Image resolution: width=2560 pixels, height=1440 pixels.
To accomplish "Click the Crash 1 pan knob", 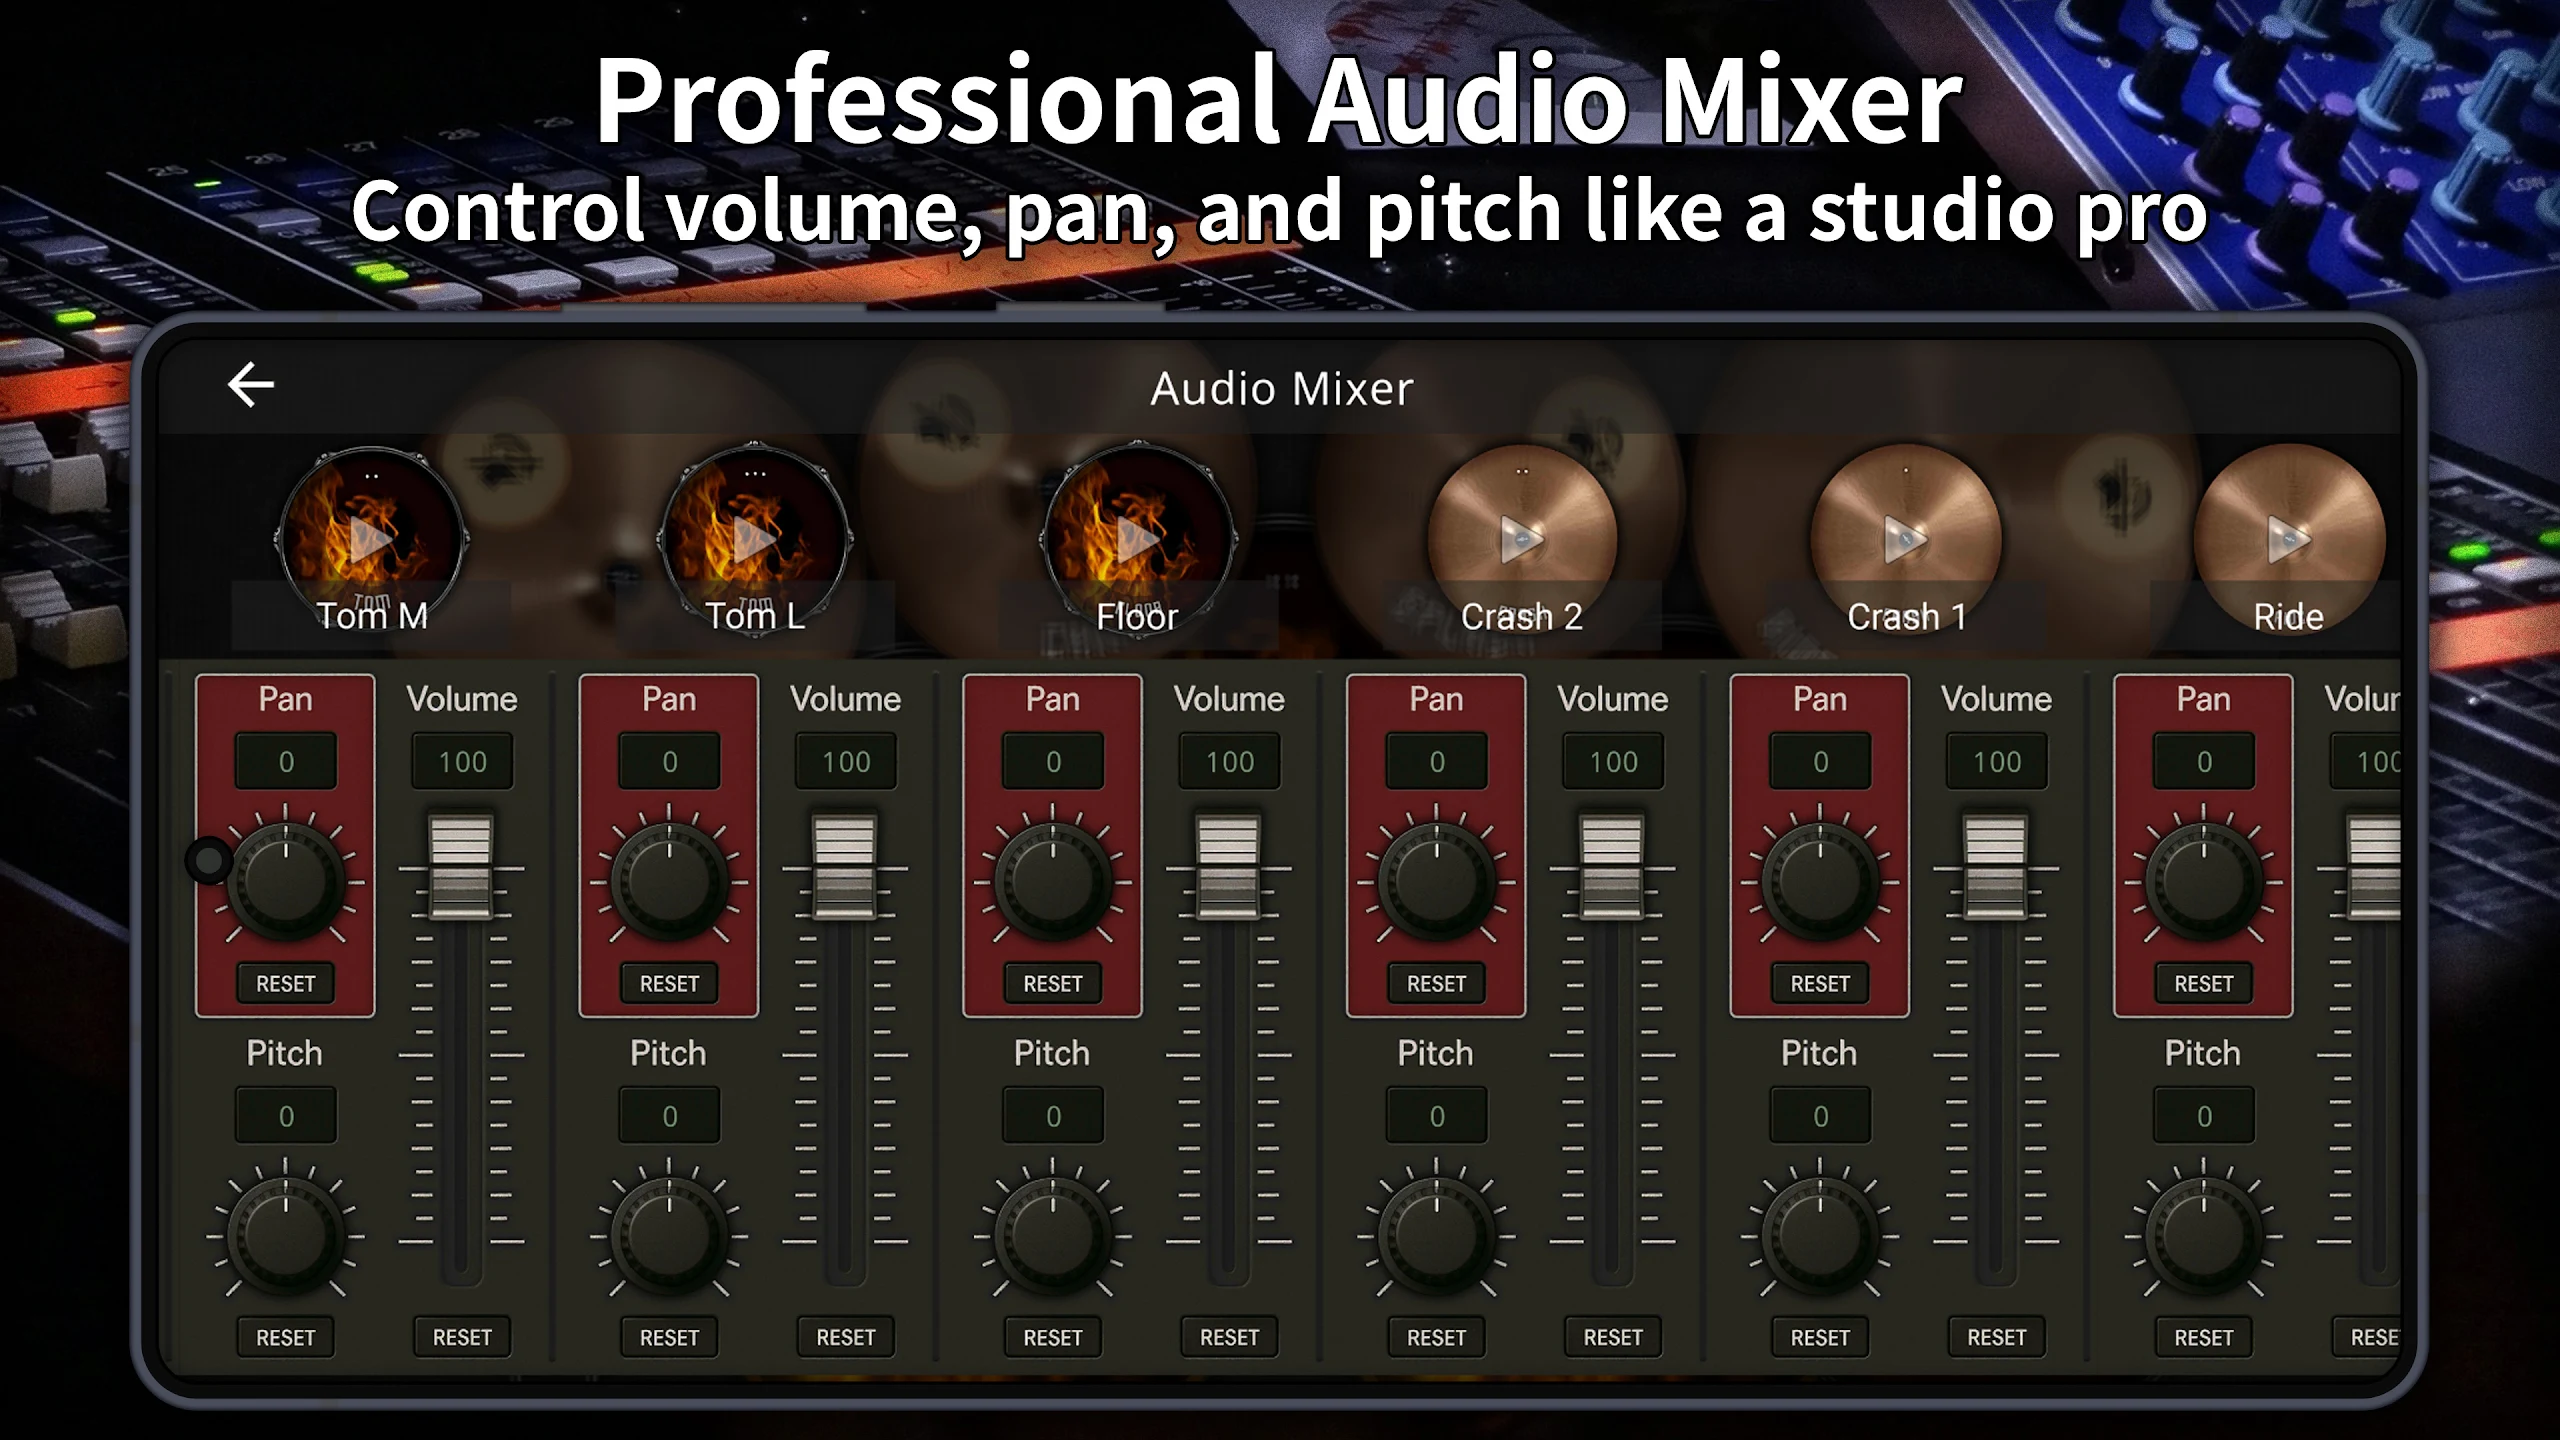I will [x=1820, y=883].
